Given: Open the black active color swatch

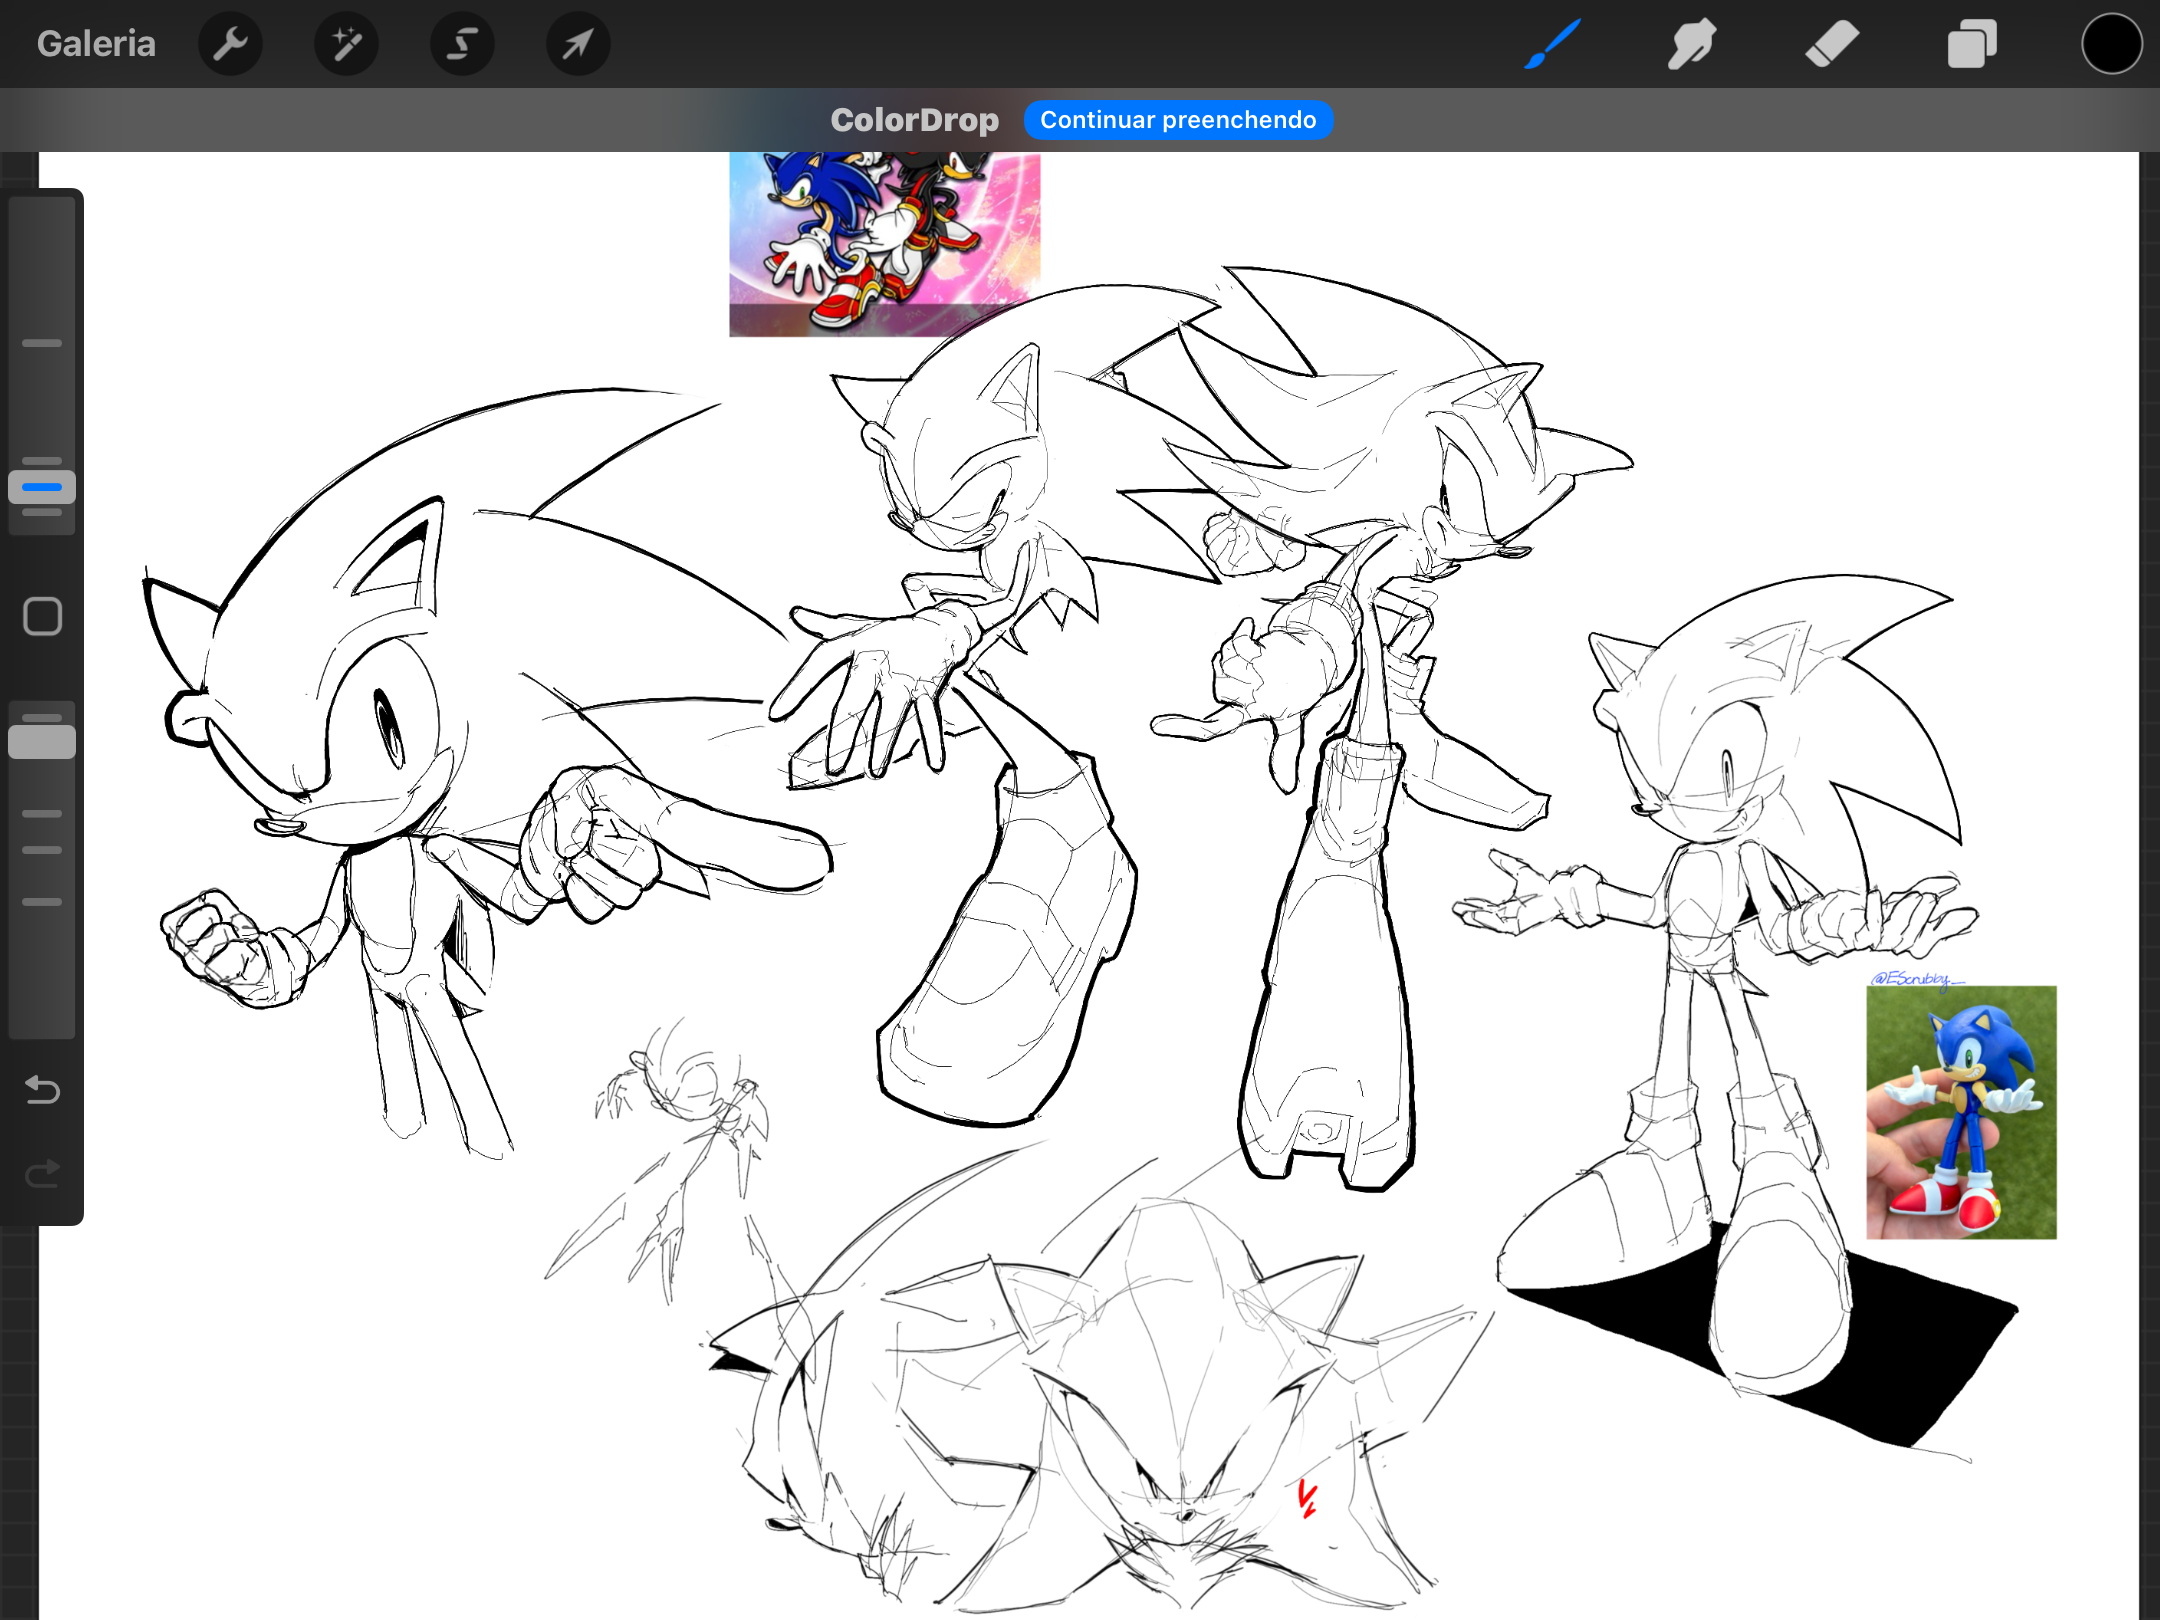Looking at the screenshot, I should coord(2112,44).
